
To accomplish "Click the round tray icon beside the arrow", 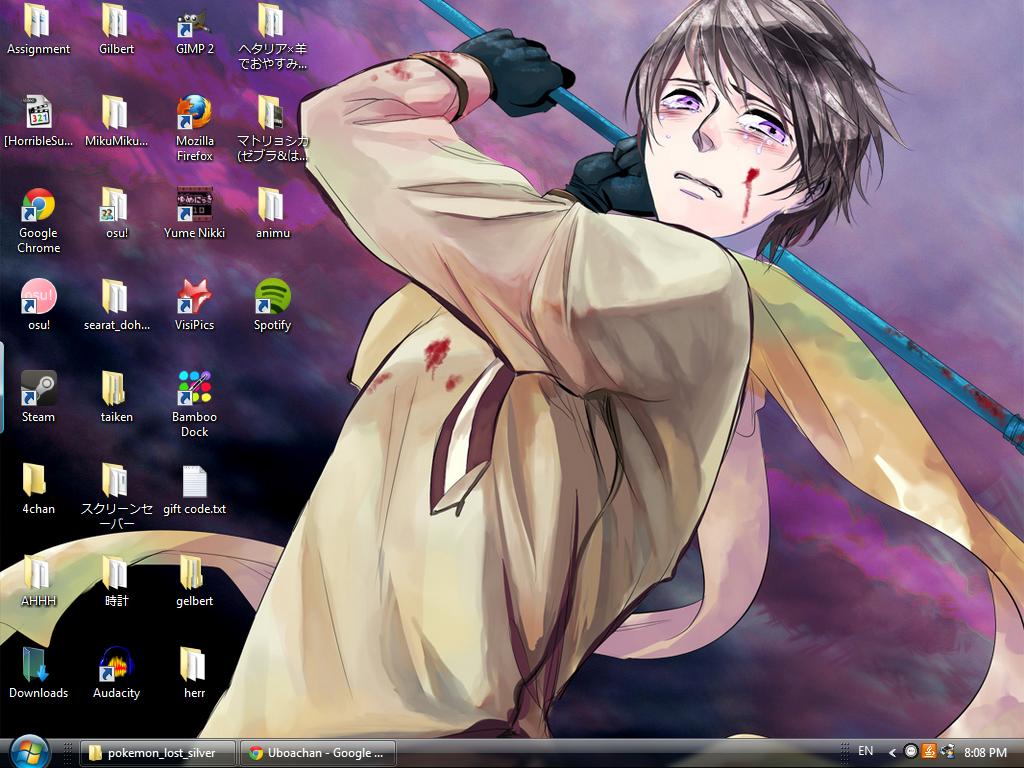I will coord(910,752).
